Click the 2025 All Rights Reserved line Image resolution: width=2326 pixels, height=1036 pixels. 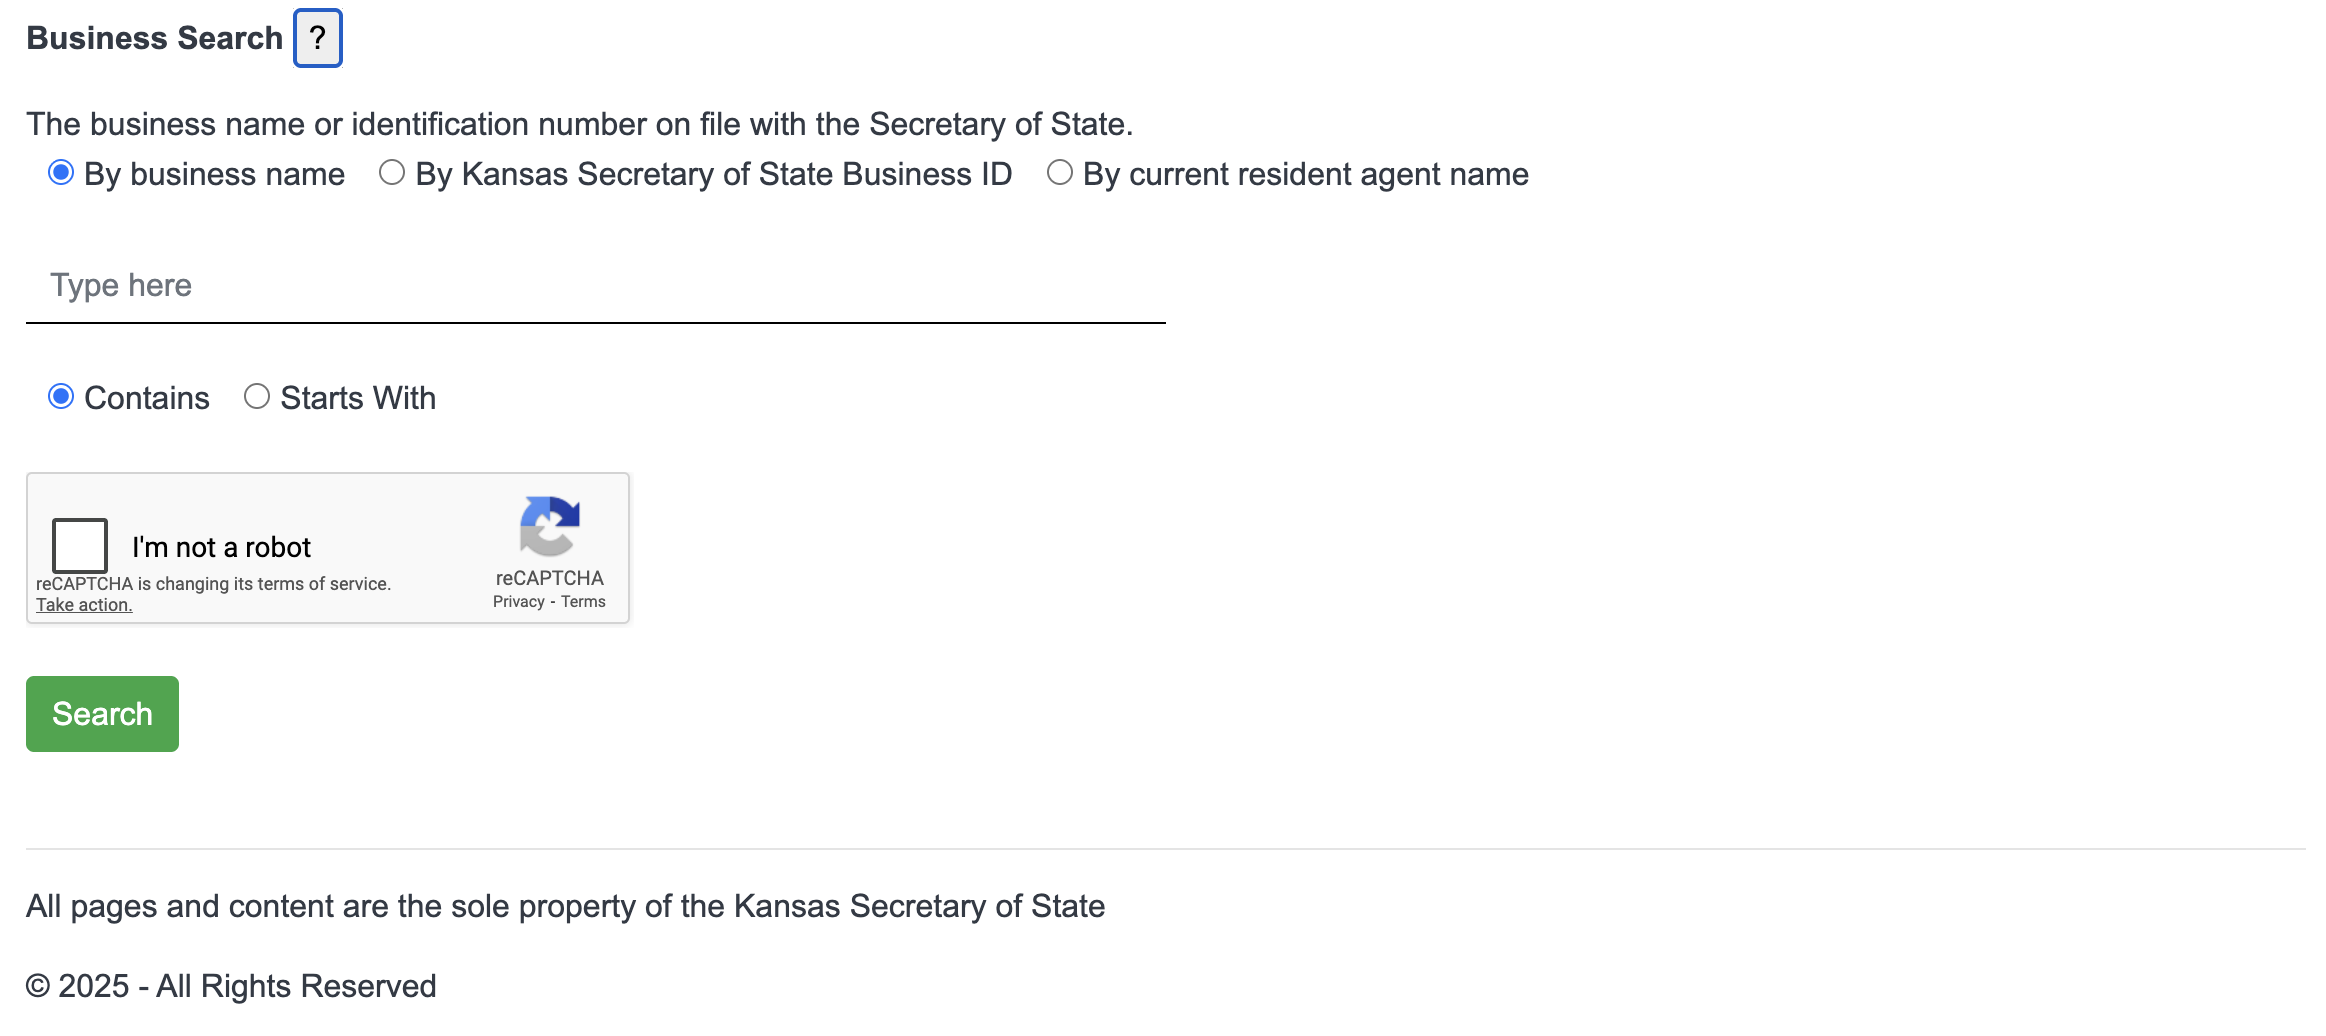(231, 986)
